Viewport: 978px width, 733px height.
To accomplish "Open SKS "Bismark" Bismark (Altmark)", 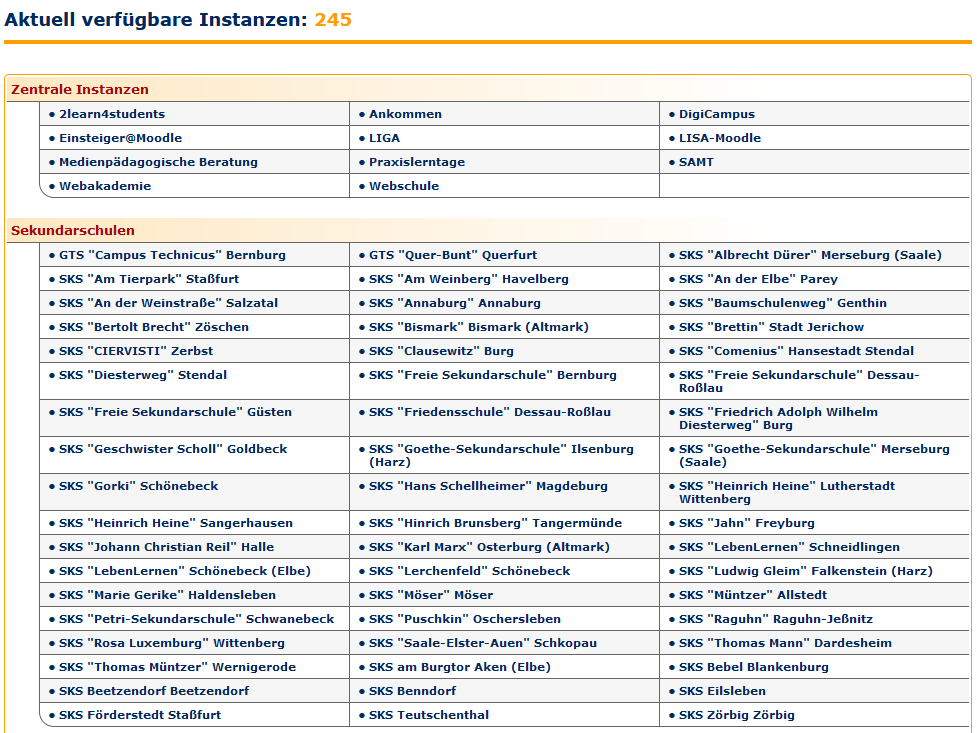I will click(478, 327).
